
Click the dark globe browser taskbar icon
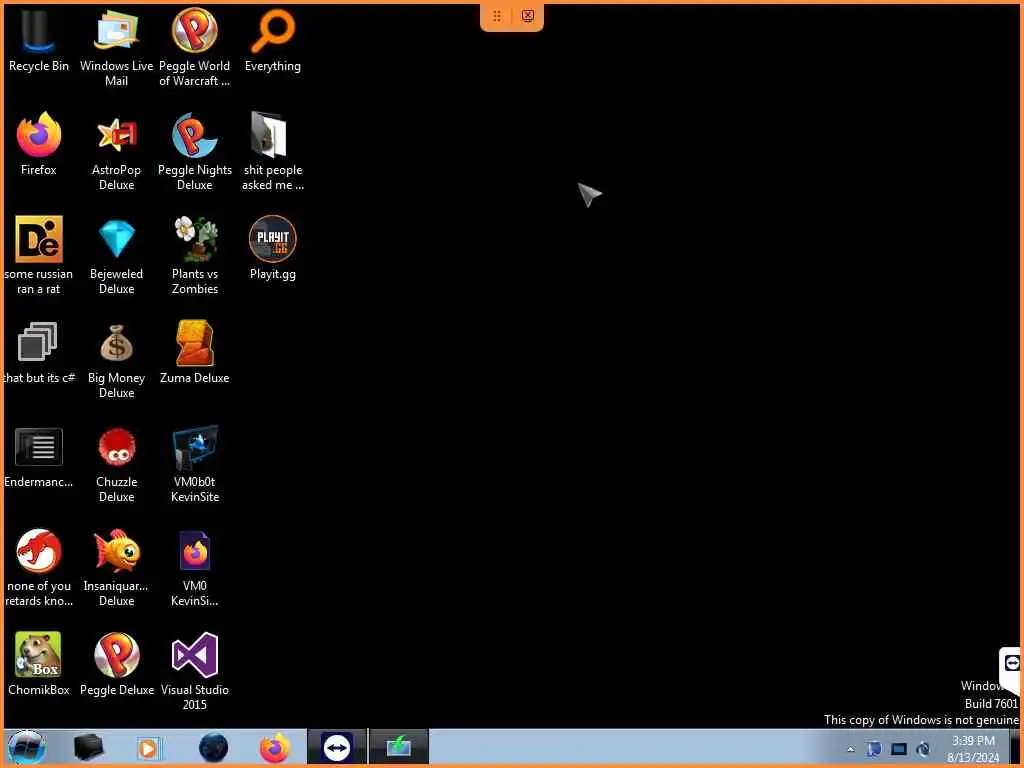(x=213, y=748)
